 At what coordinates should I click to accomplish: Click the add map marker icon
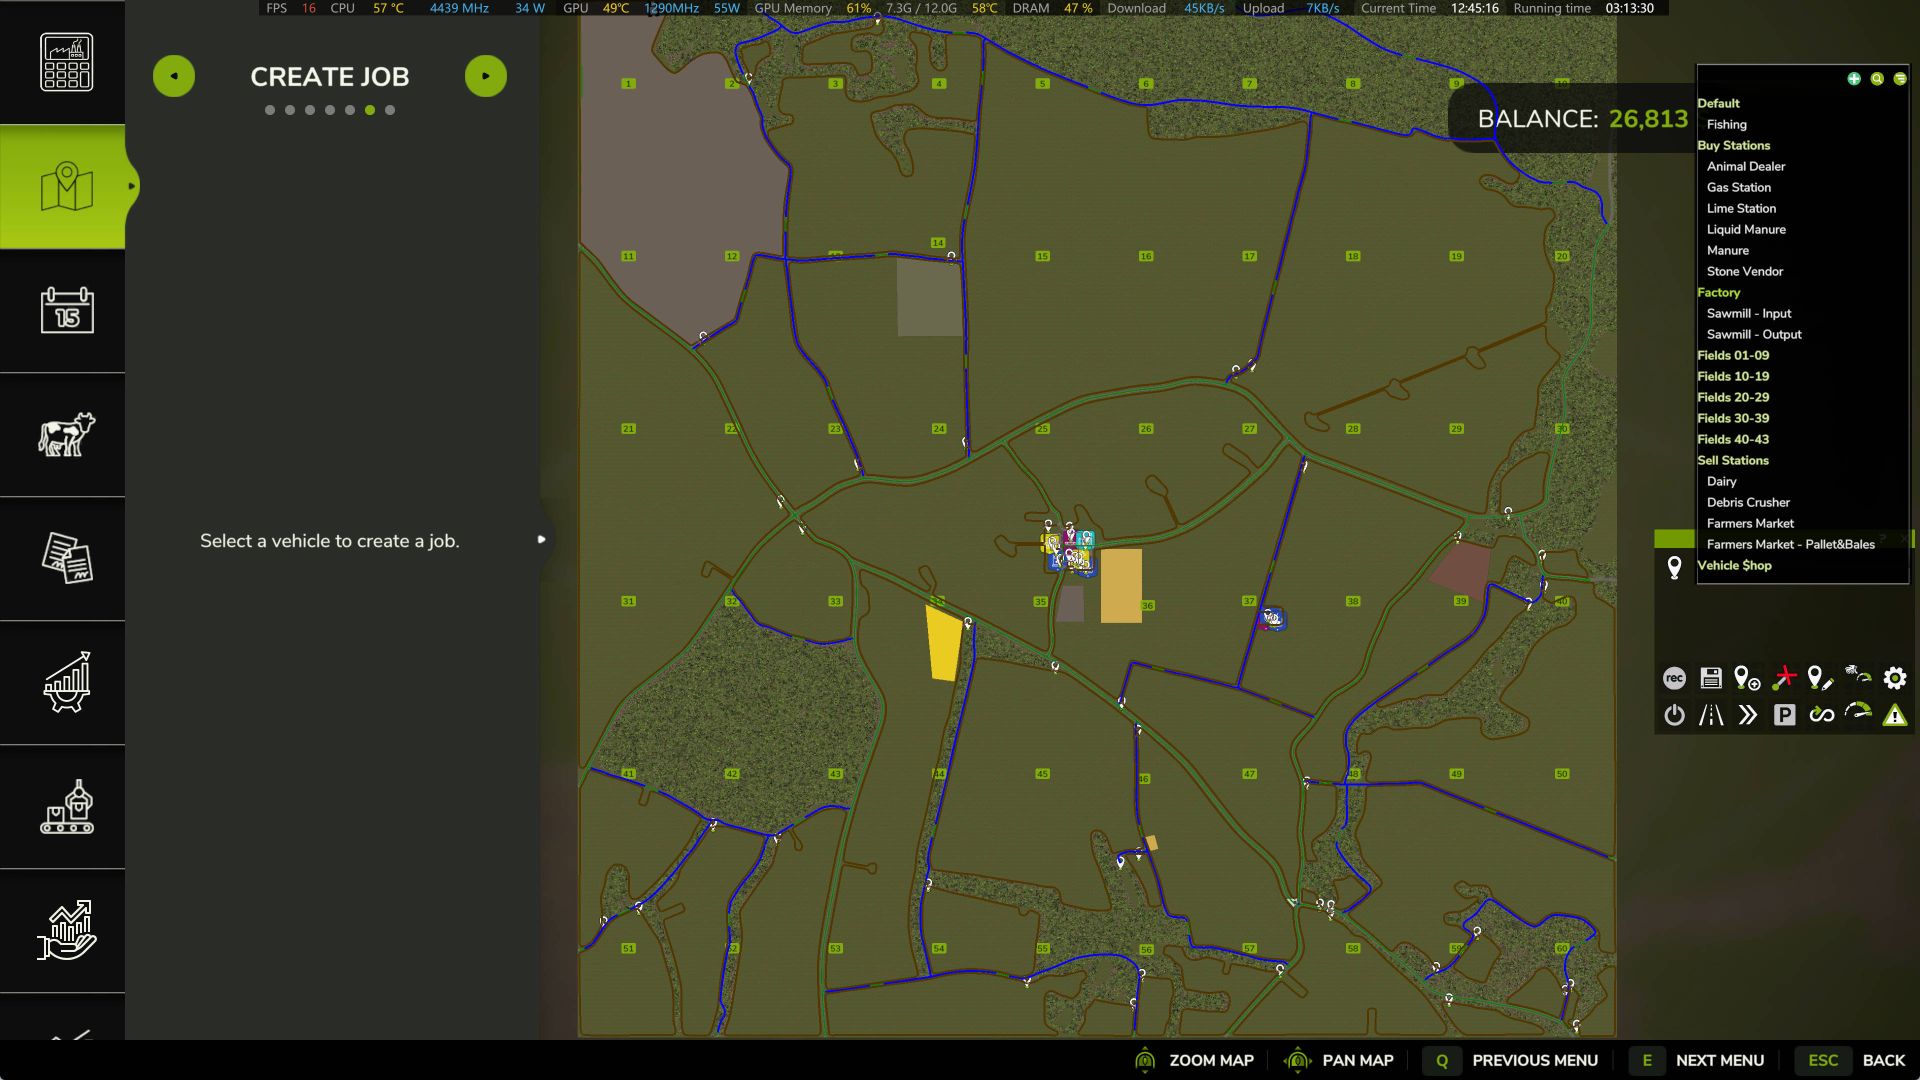click(x=1747, y=678)
